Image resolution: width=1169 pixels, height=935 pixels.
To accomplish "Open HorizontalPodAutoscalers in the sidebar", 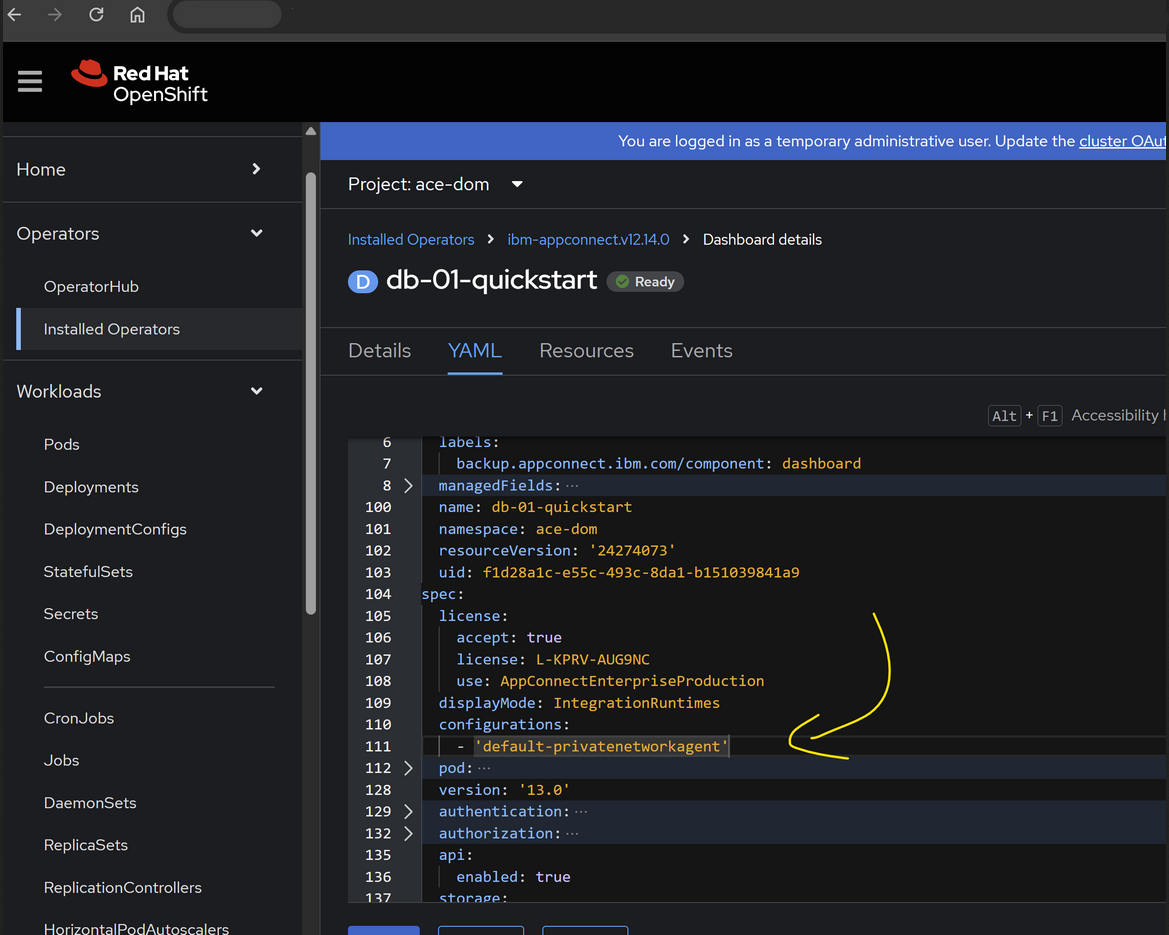I will (136, 928).
